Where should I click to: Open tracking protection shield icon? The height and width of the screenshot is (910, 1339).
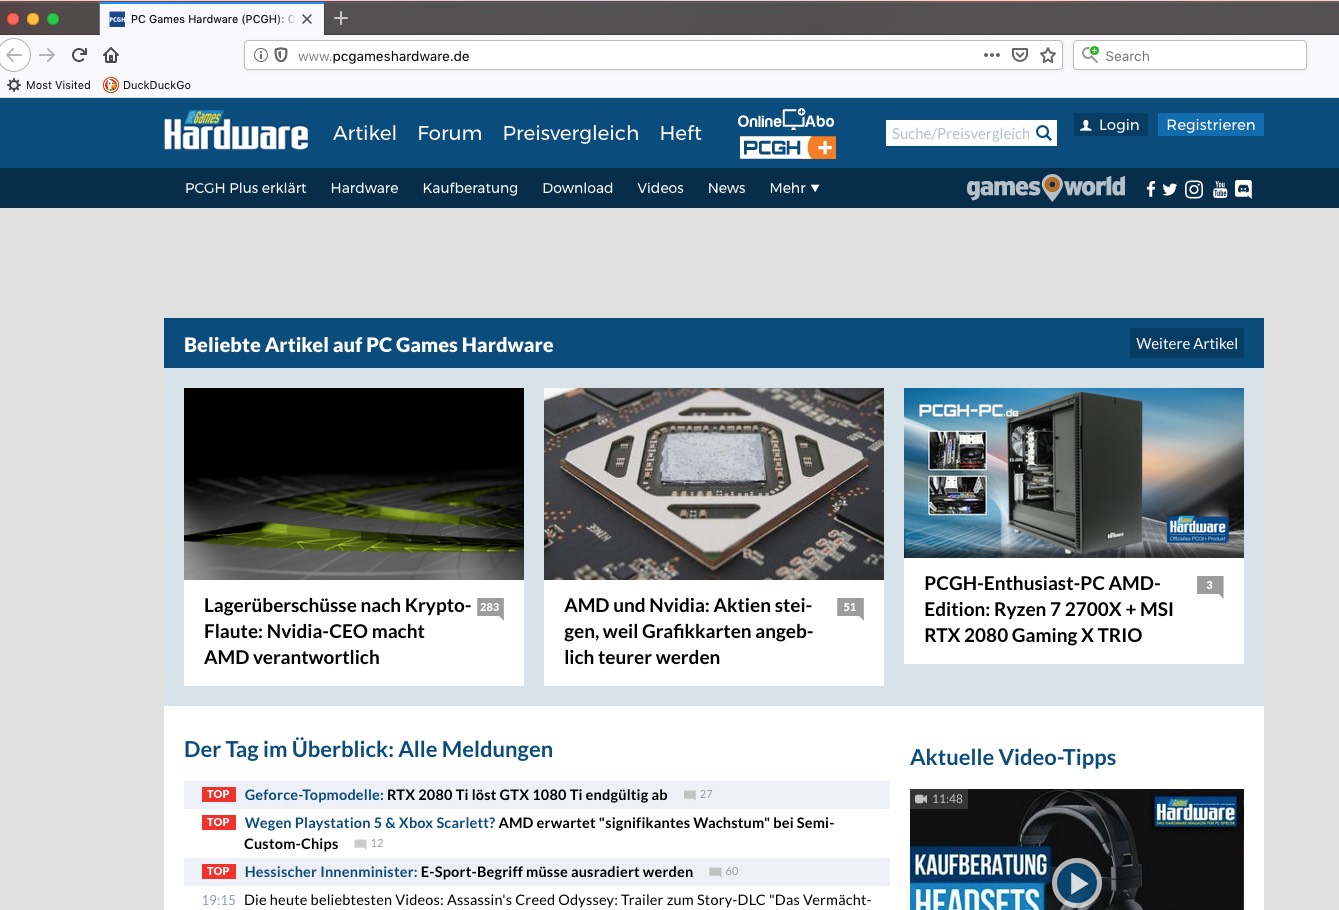281,55
